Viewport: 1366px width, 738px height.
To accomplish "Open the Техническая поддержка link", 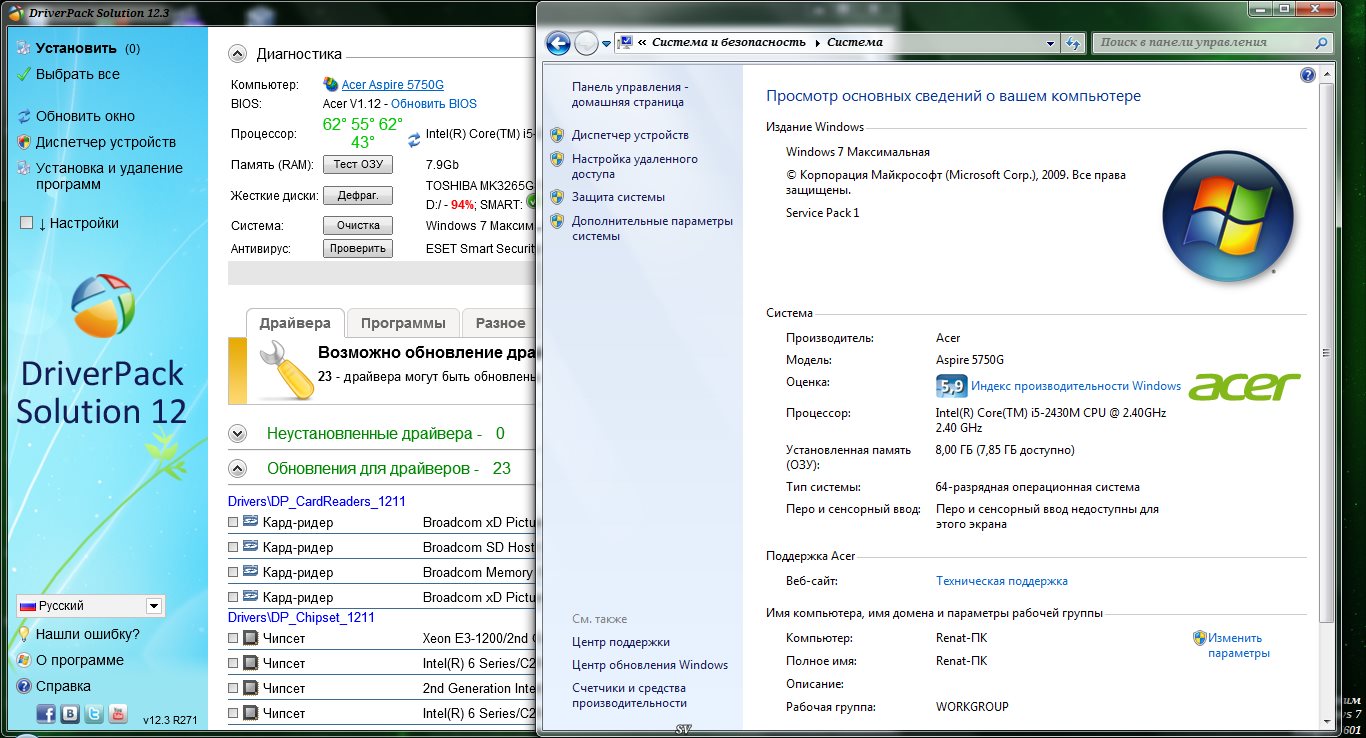I will tap(1001, 581).
